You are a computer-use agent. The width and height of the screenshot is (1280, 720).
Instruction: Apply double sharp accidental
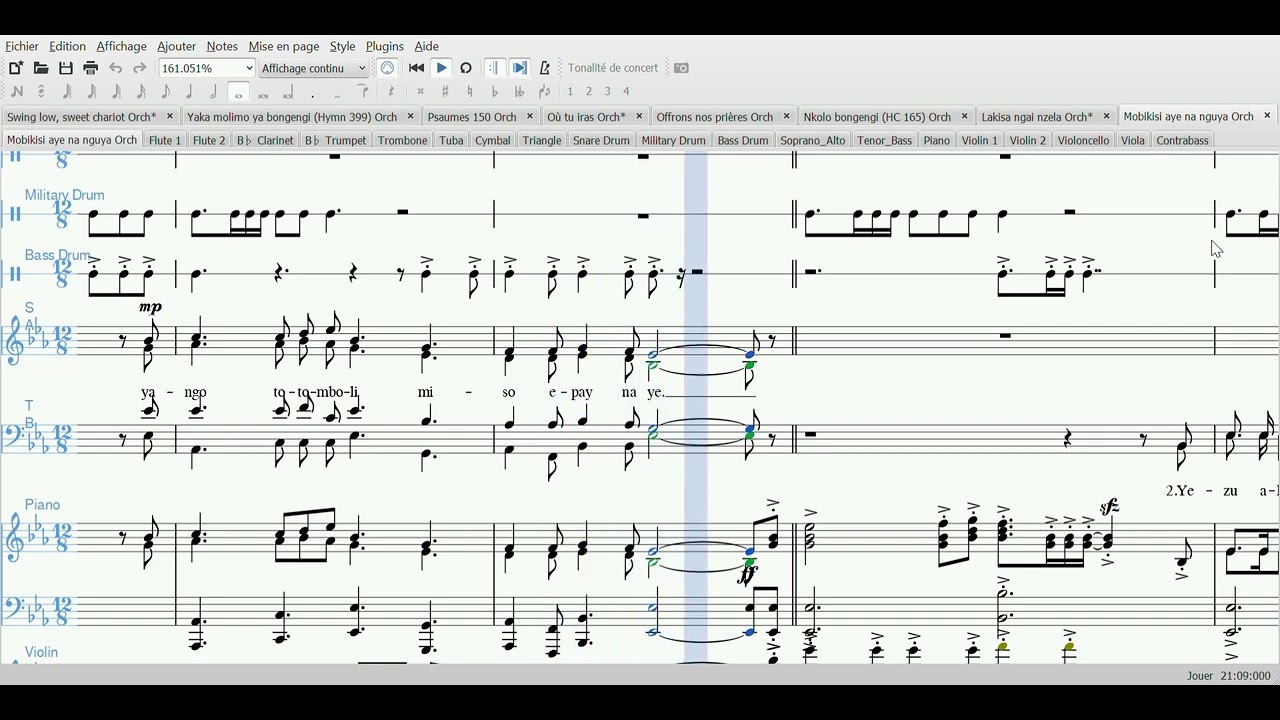pos(421,92)
